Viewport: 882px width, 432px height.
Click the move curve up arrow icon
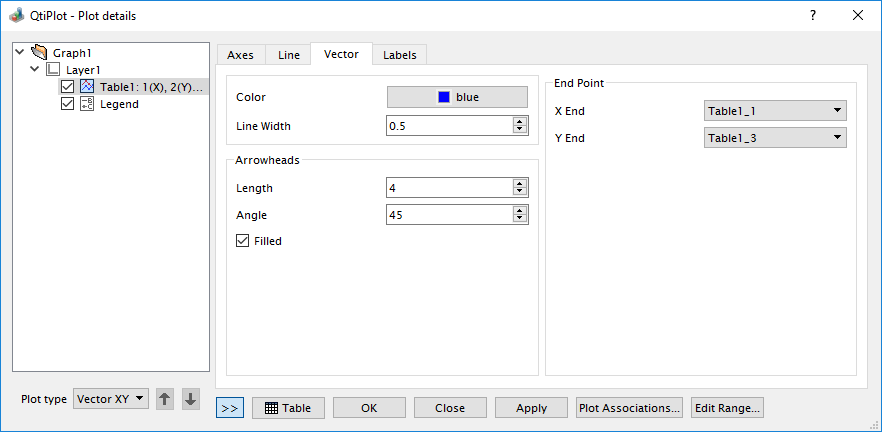click(165, 399)
